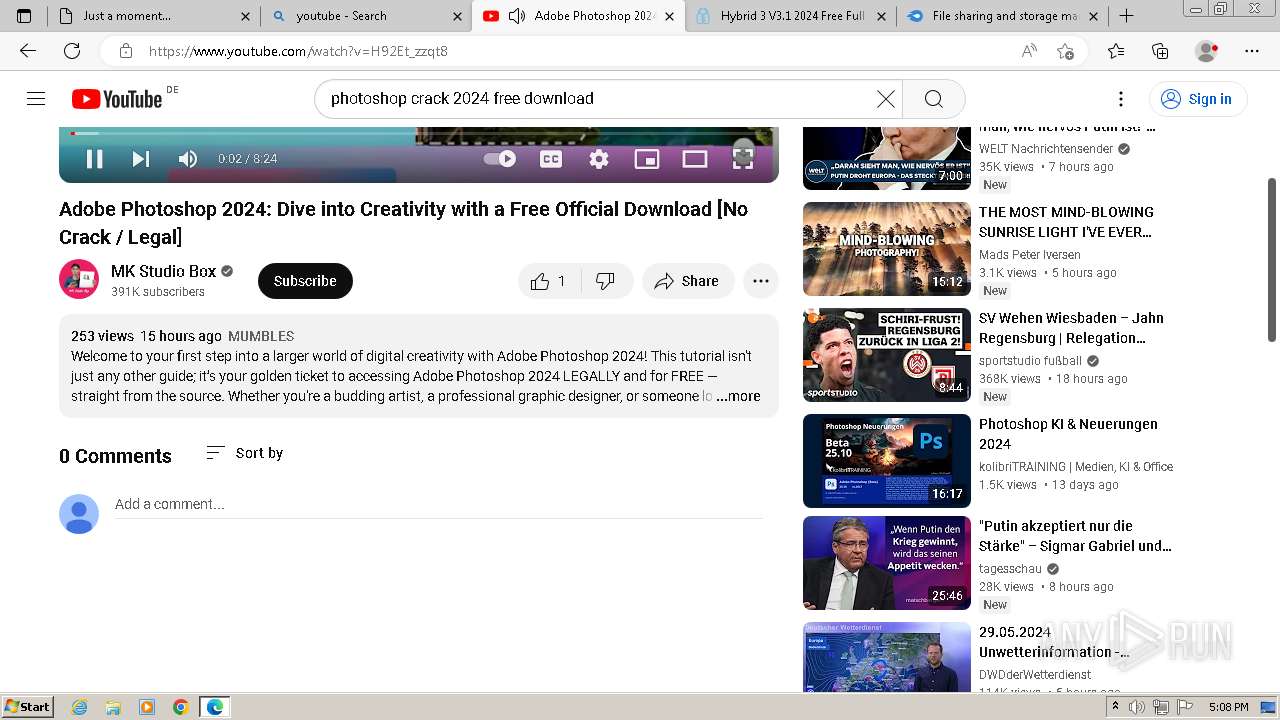Image resolution: width=1280 pixels, height=720 pixels.
Task: Open Unwetterinformation 29.05.2024 video thumbnail
Action: (x=887, y=656)
